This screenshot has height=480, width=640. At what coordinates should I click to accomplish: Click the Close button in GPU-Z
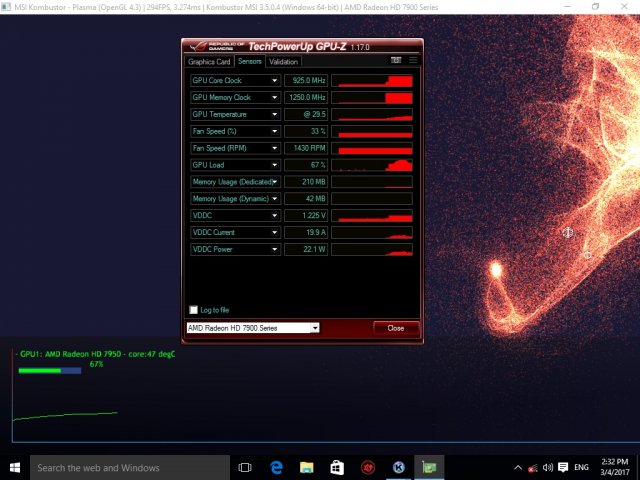(x=396, y=328)
